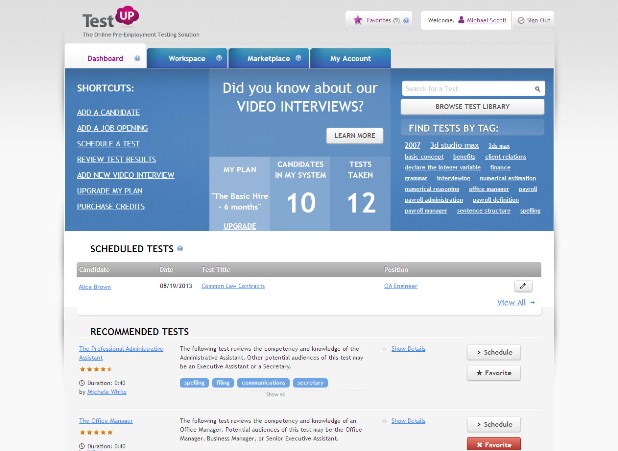Image resolution: width=618 pixels, height=451 pixels.
Task: Unfavorite The Office Manager using the red button
Action: pyautogui.click(x=494, y=444)
